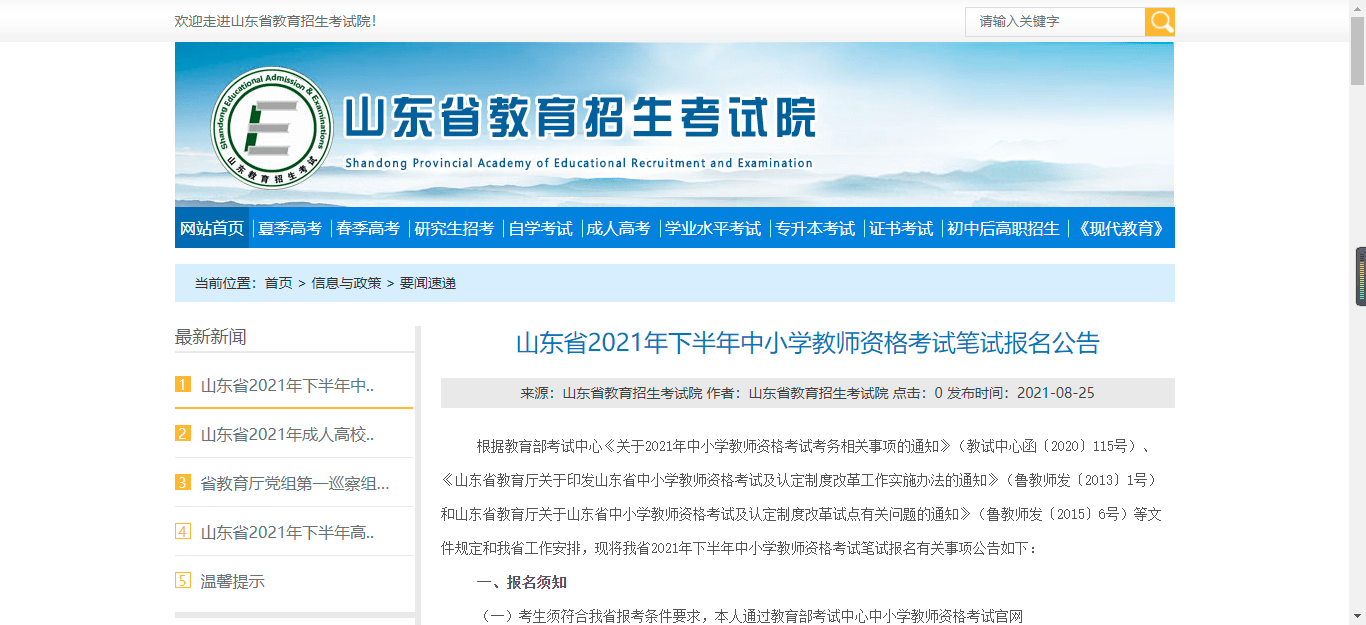Viewport: 1366px width, 625px height.
Task: Click the orange search magnifier icon
Action: [1160, 22]
